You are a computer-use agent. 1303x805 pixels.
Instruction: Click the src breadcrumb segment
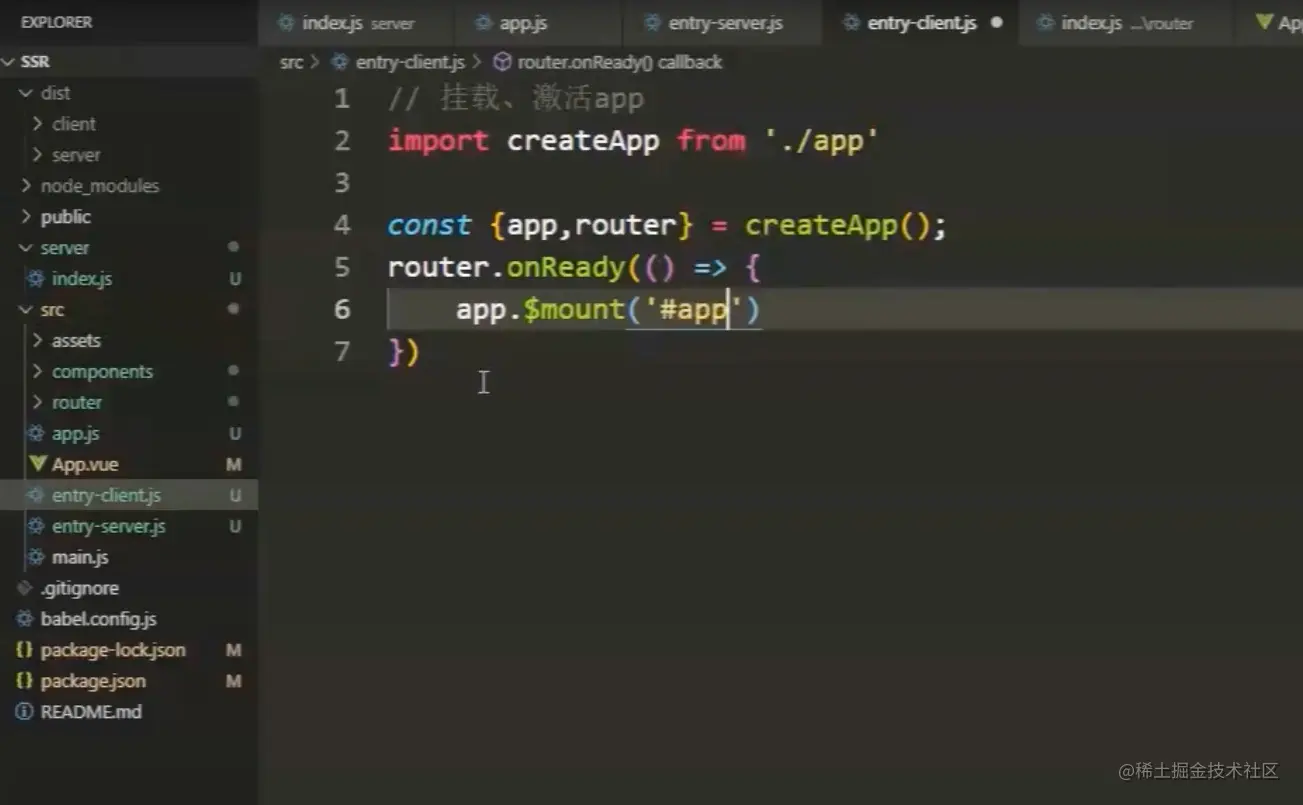[291, 62]
